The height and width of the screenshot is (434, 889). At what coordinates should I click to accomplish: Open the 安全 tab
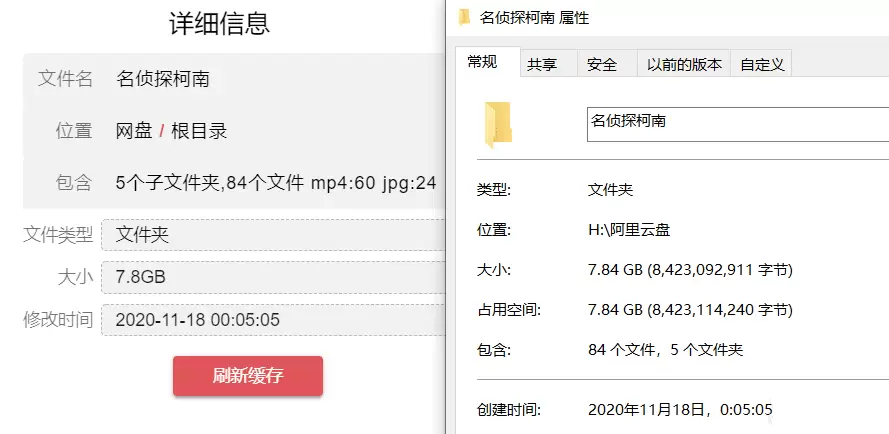(602, 64)
